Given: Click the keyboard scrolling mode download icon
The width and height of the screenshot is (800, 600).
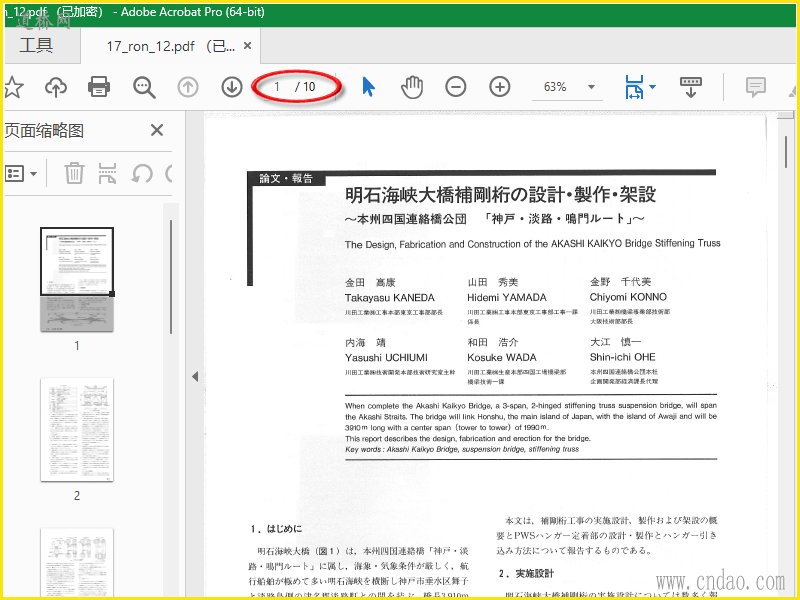Looking at the screenshot, I should [x=691, y=87].
